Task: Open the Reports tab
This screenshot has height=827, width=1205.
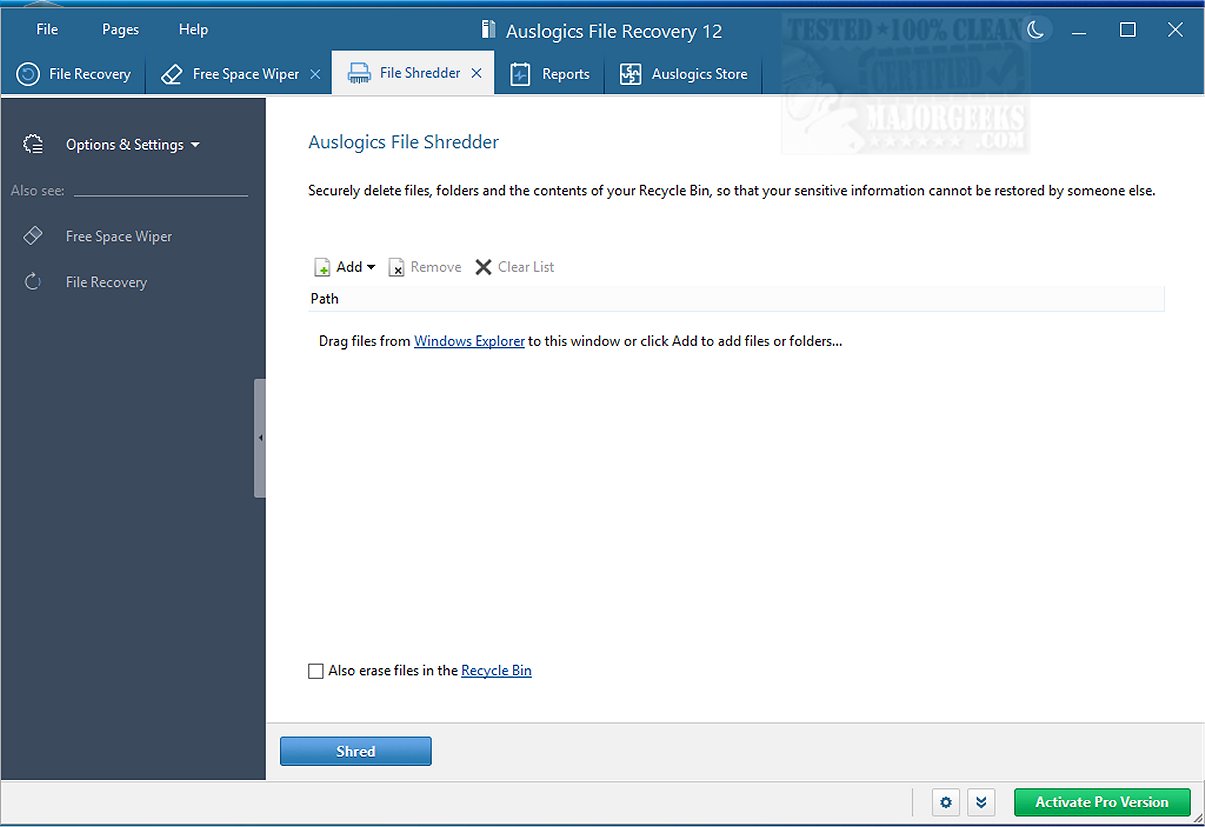Action: tap(550, 74)
